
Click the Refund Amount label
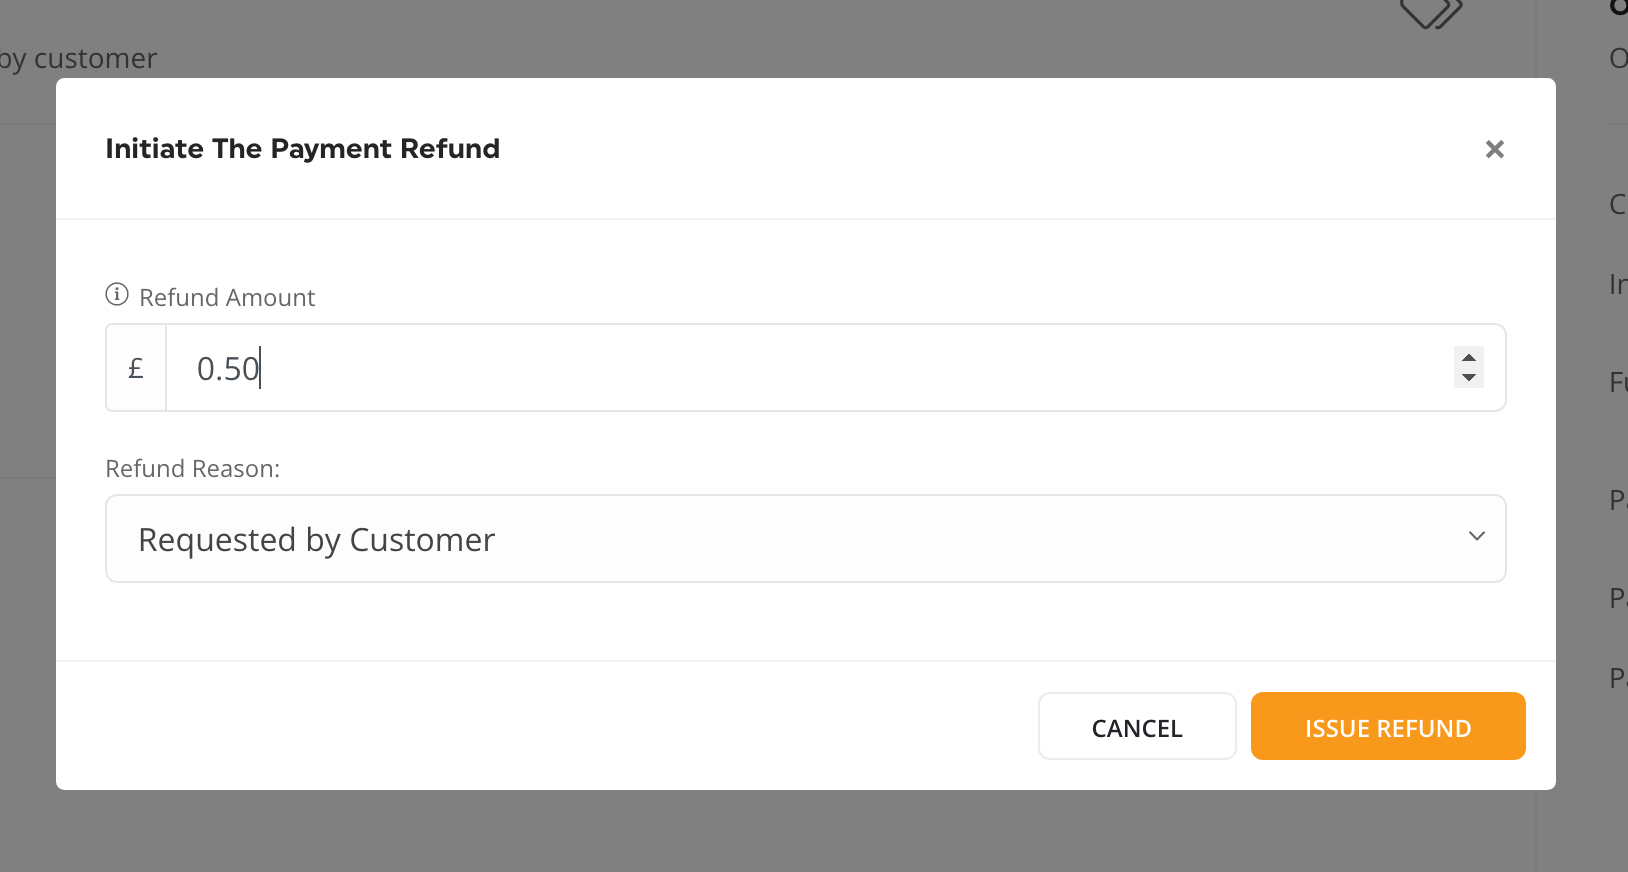[227, 298]
